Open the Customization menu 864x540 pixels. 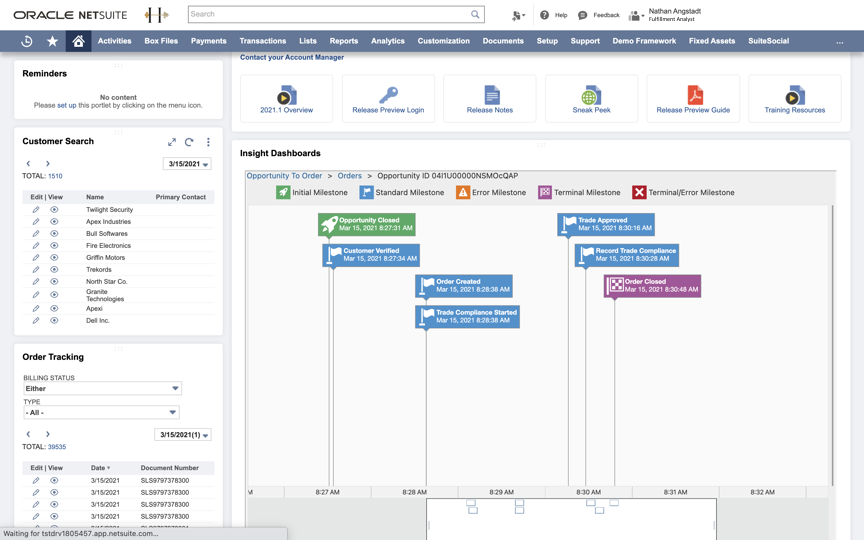[x=444, y=41]
